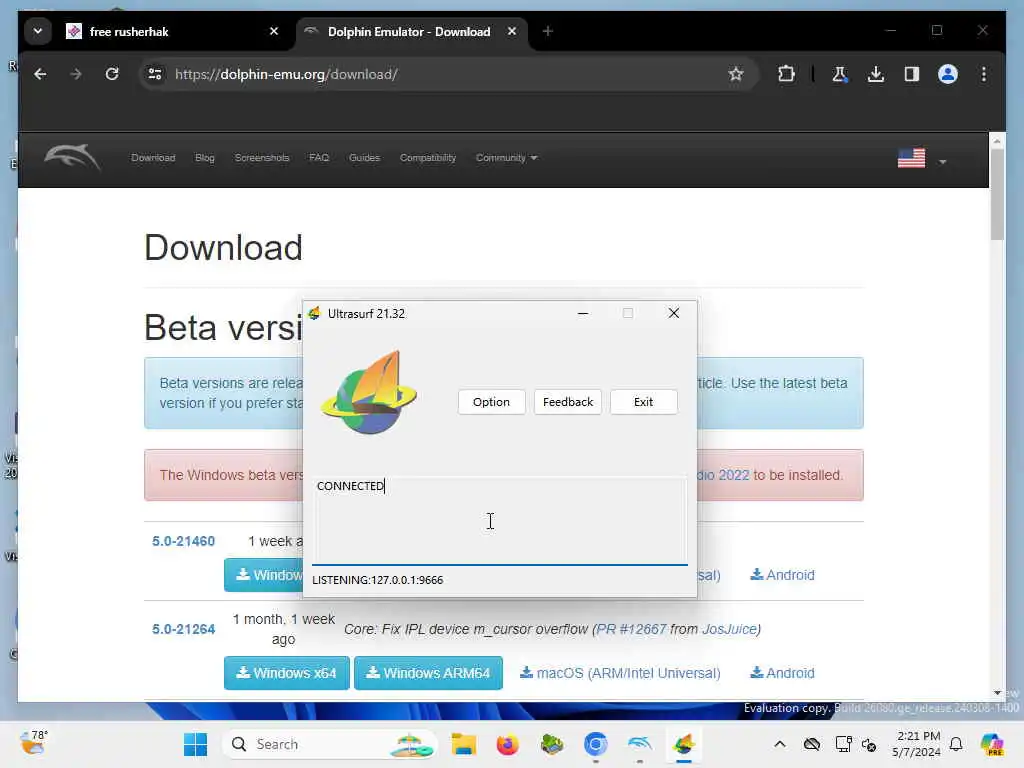Open Screenshots in site navigation
The width and height of the screenshot is (1024, 768).
tap(262, 158)
